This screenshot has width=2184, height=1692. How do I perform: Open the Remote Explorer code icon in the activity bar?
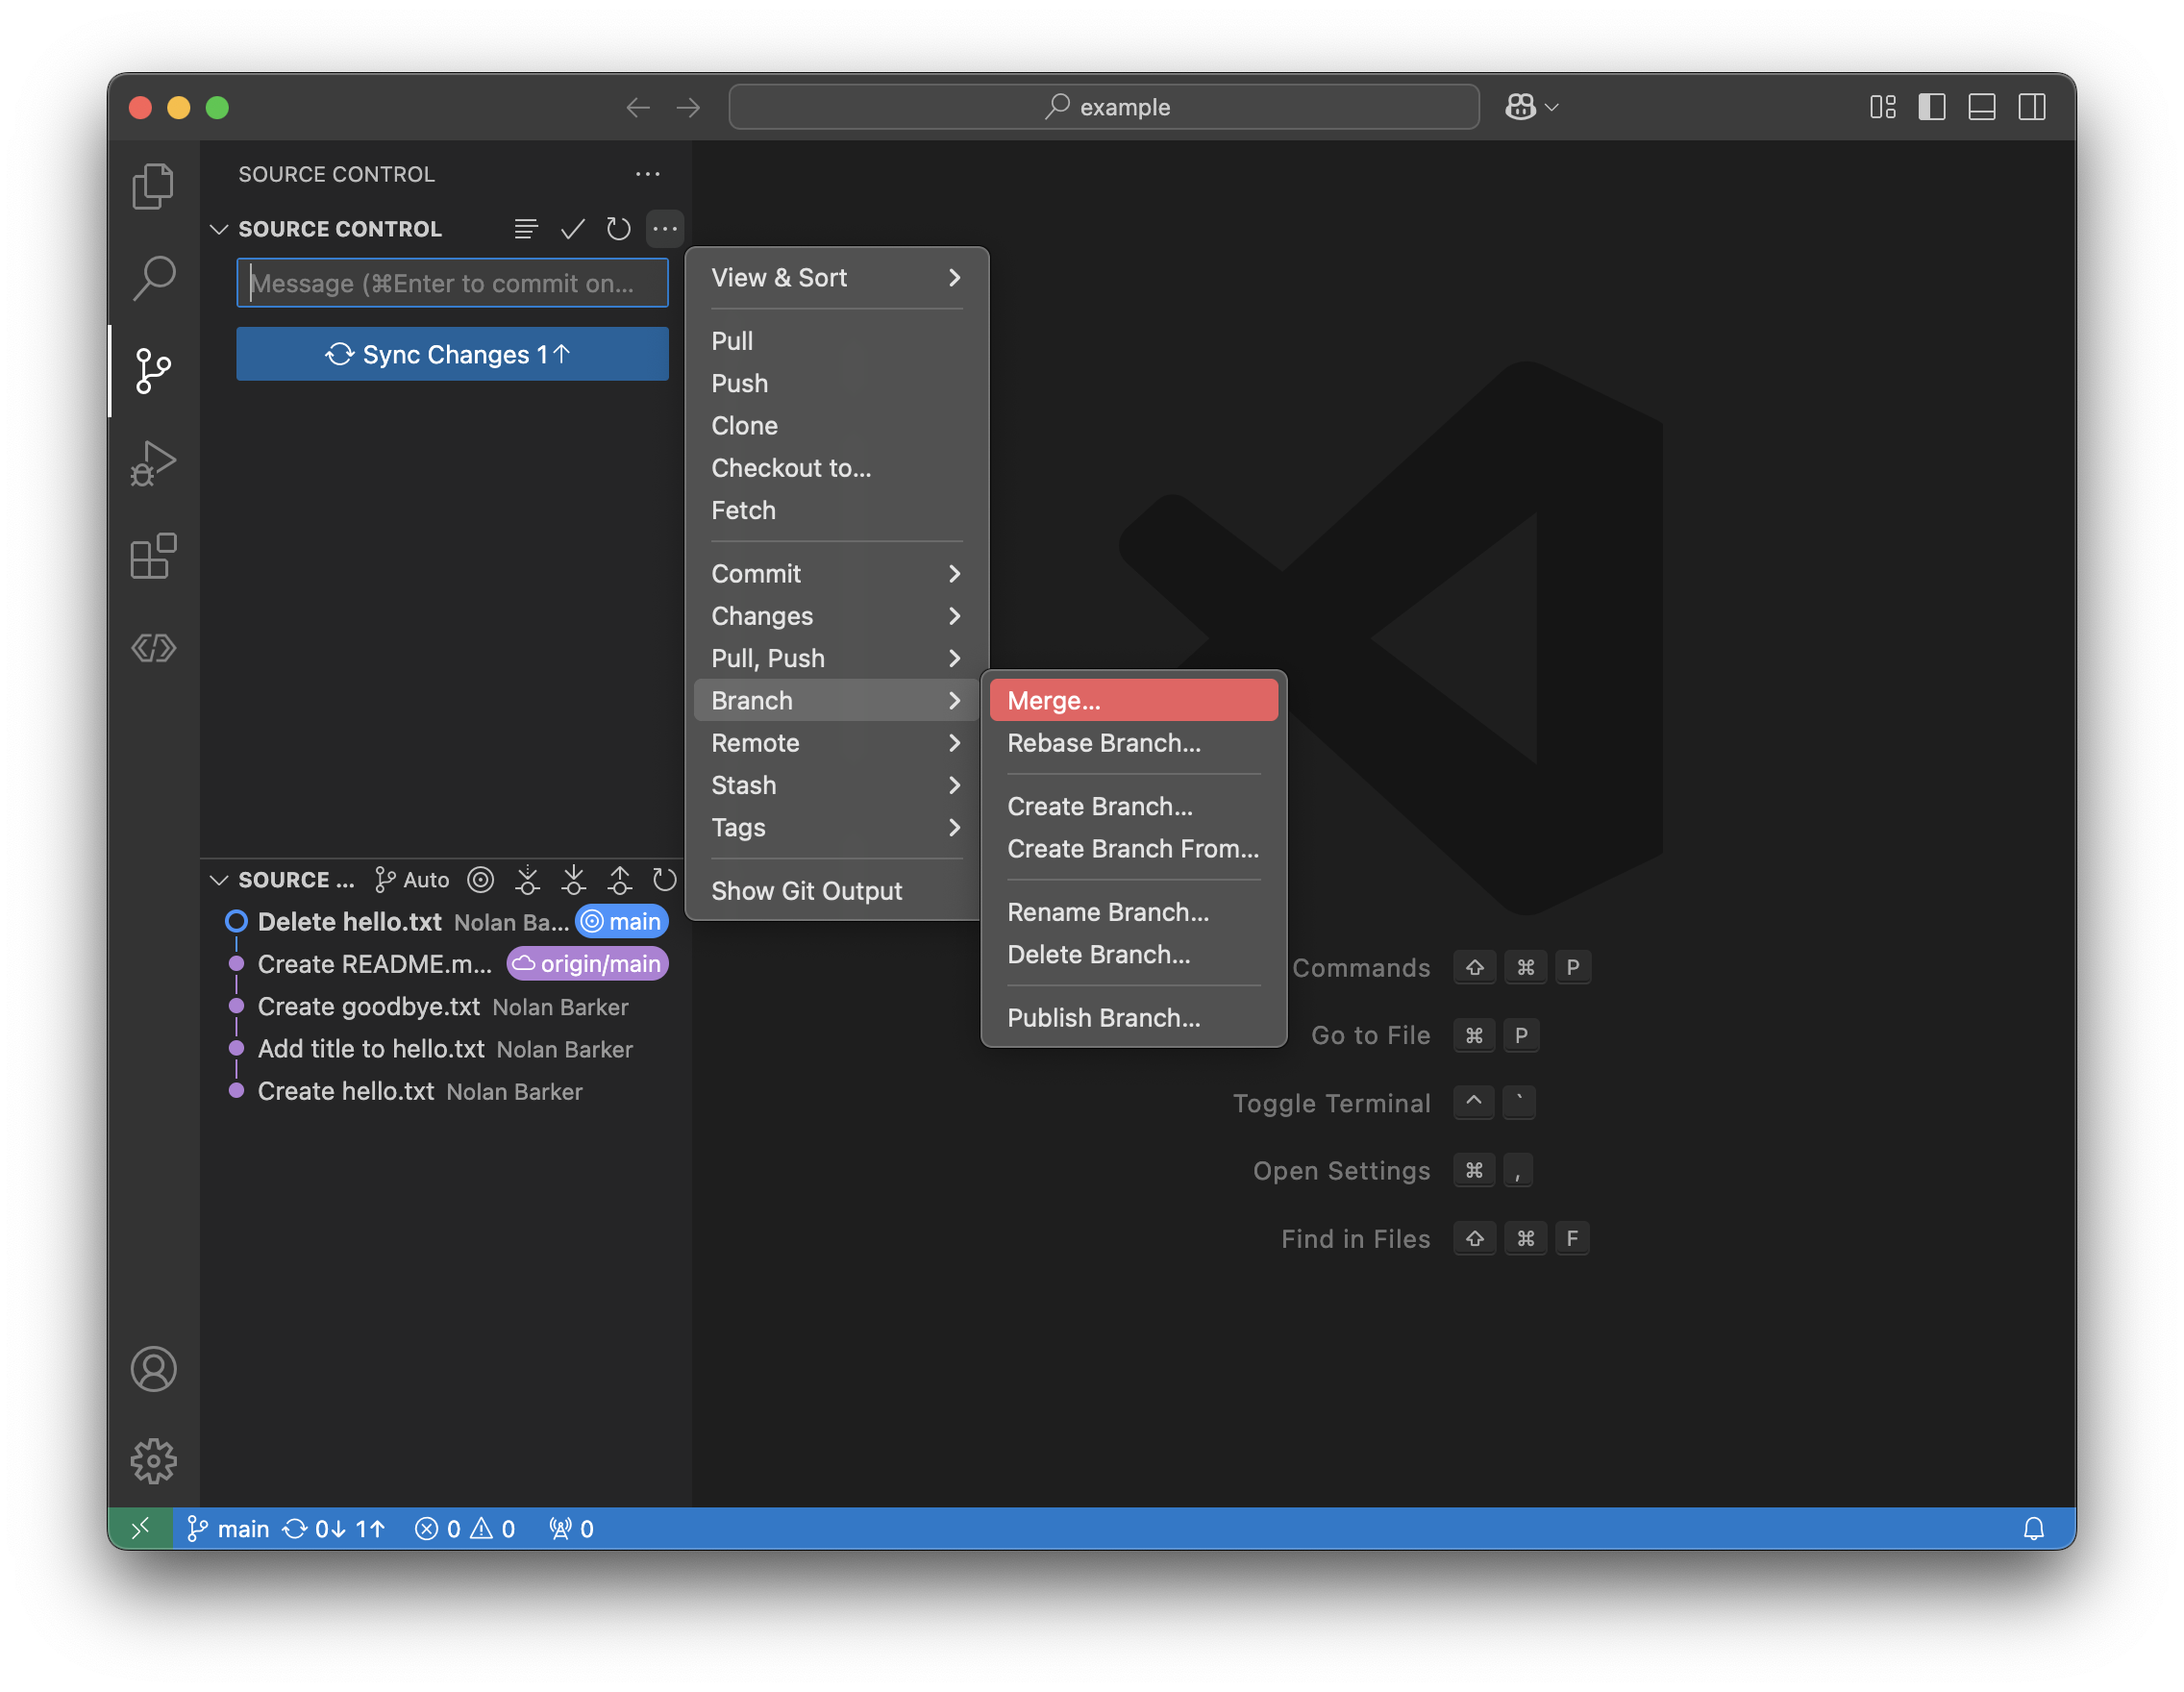(153, 648)
